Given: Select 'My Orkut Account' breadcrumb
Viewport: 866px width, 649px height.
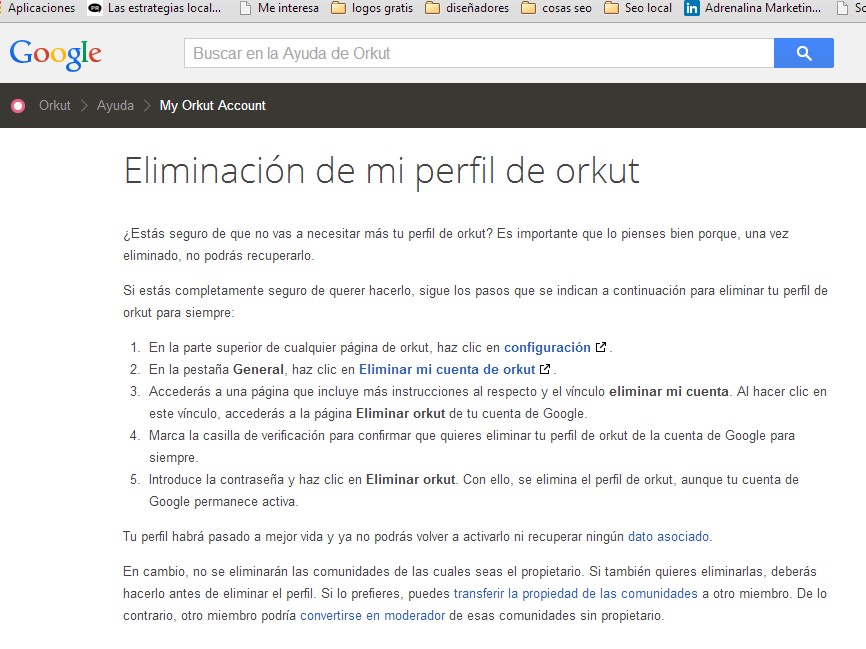Looking at the screenshot, I should 213,105.
